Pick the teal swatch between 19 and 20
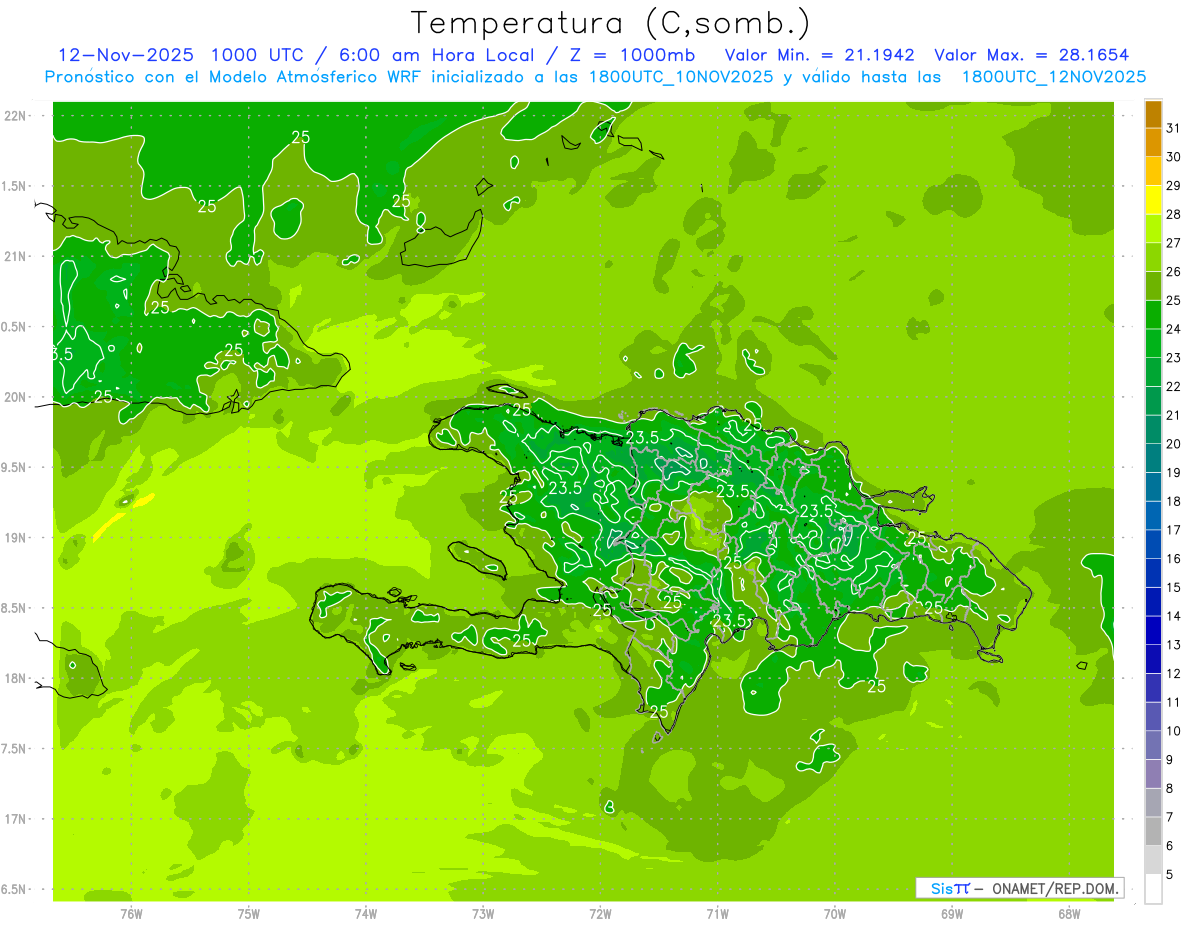This screenshot has width=1200, height=927. point(1153,459)
